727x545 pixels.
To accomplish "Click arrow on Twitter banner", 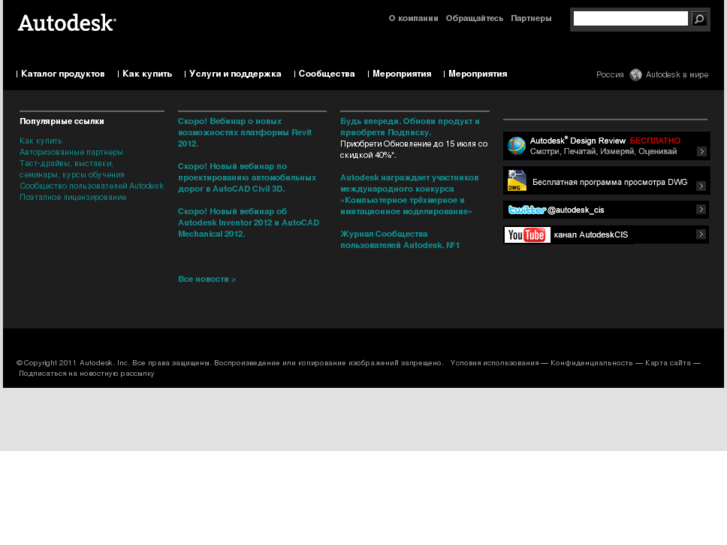I will point(701,209).
